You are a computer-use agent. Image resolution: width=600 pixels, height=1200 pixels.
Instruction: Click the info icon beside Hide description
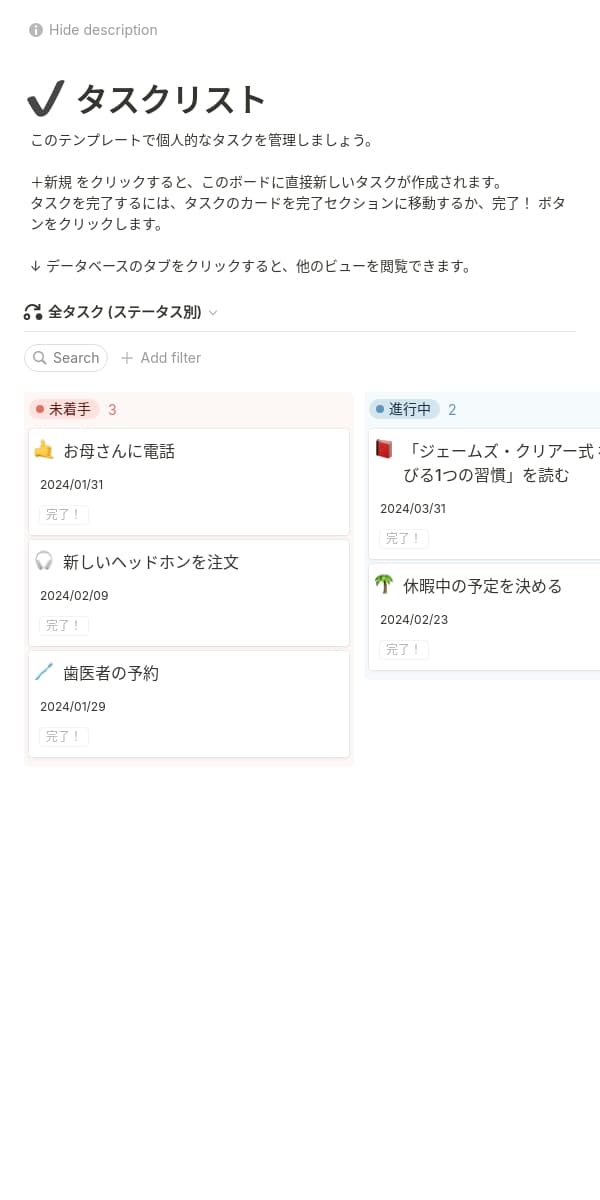(x=35, y=30)
